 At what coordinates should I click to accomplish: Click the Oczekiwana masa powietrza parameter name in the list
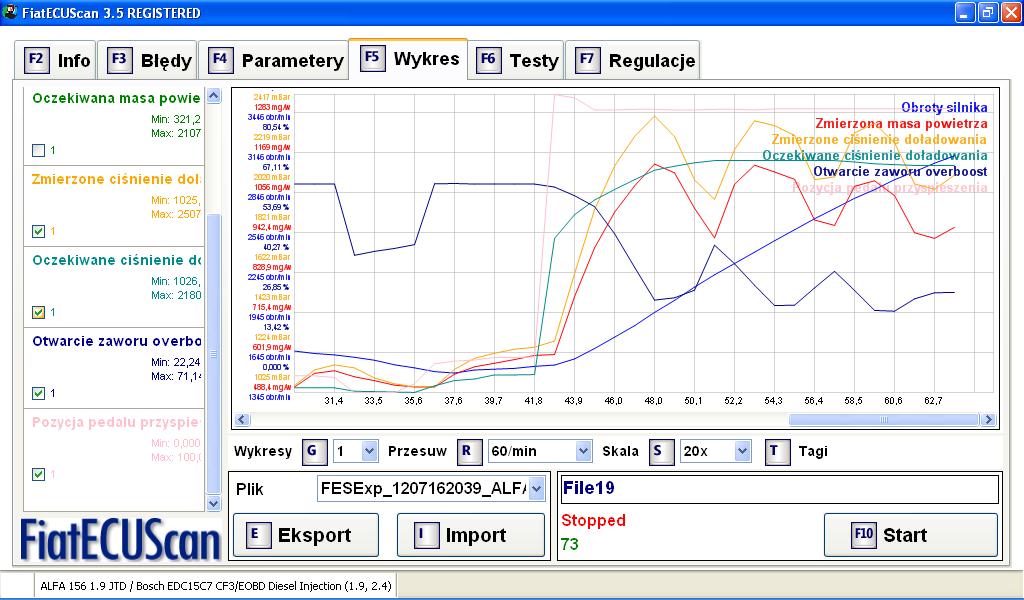pyautogui.click(x=116, y=98)
